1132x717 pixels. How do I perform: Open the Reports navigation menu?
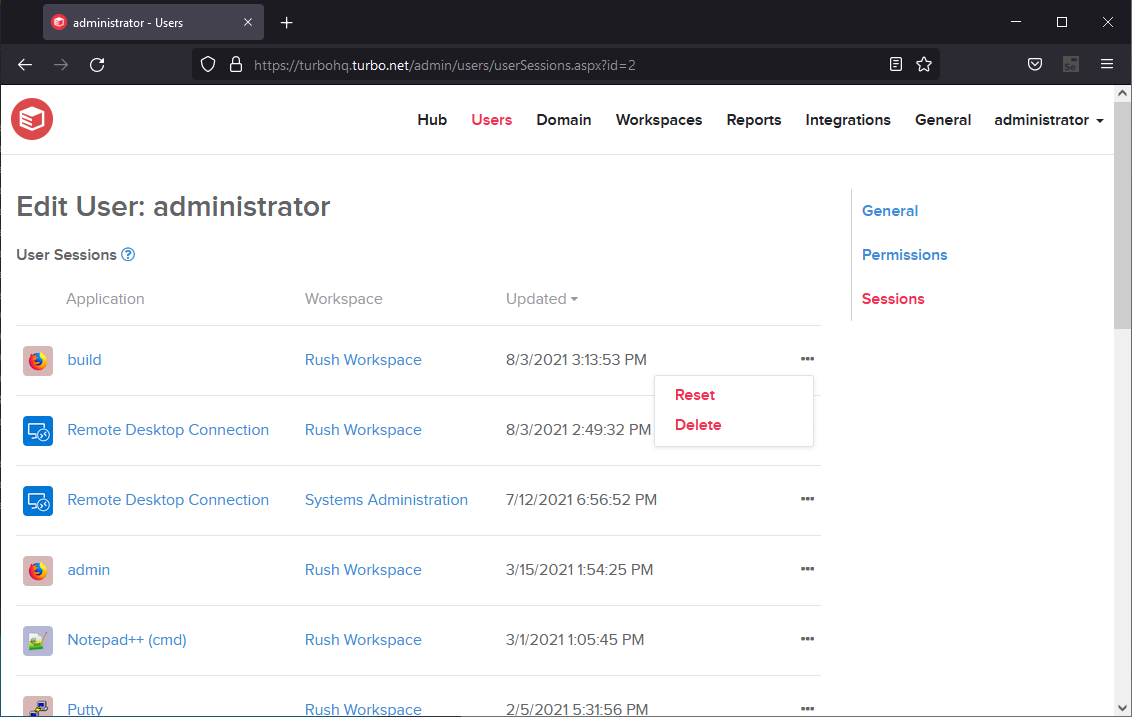pyautogui.click(x=754, y=120)
